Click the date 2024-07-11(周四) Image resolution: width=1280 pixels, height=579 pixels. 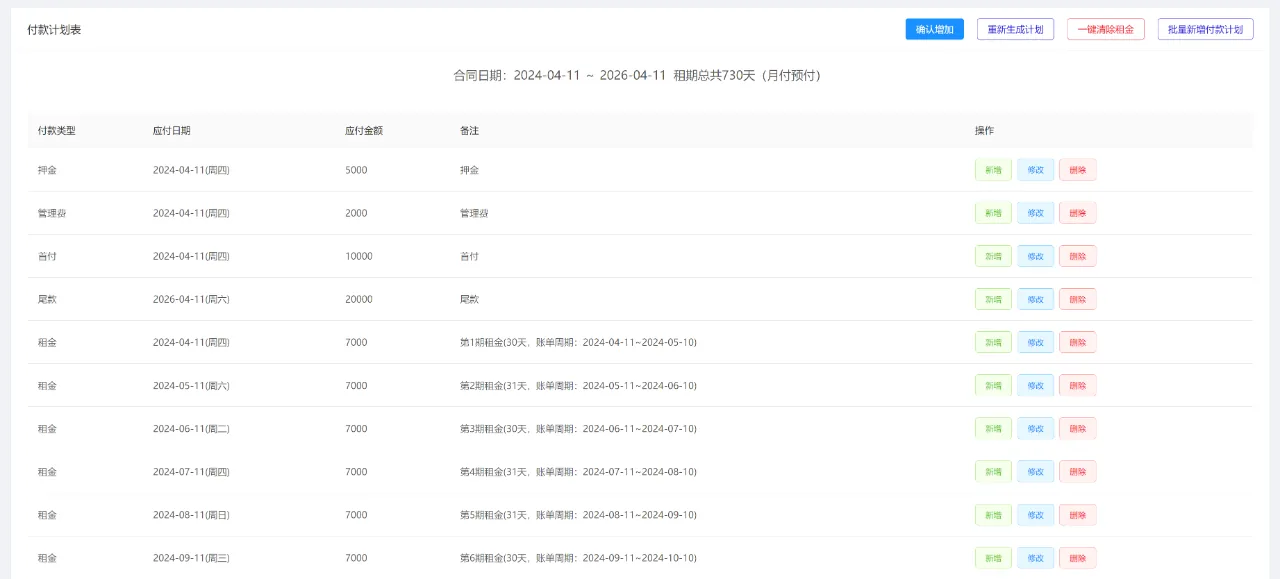191,471
